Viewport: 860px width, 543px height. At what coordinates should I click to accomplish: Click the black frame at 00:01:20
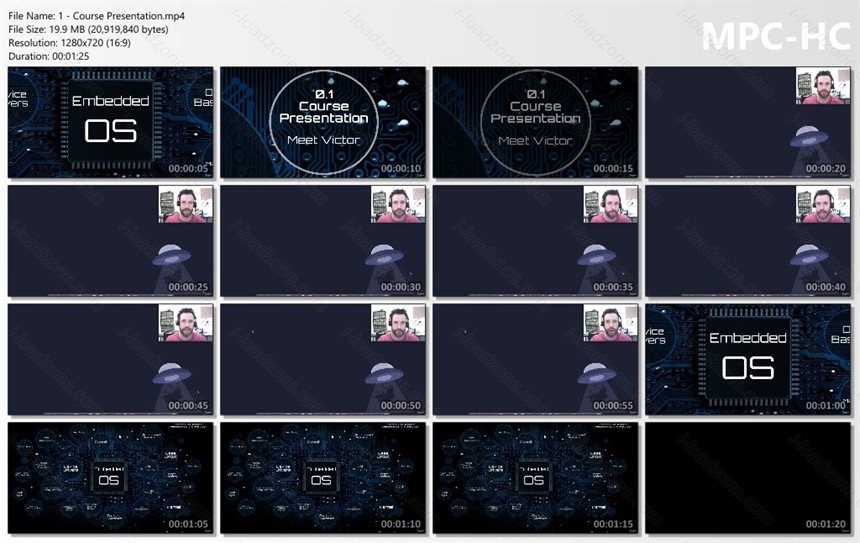748,478
